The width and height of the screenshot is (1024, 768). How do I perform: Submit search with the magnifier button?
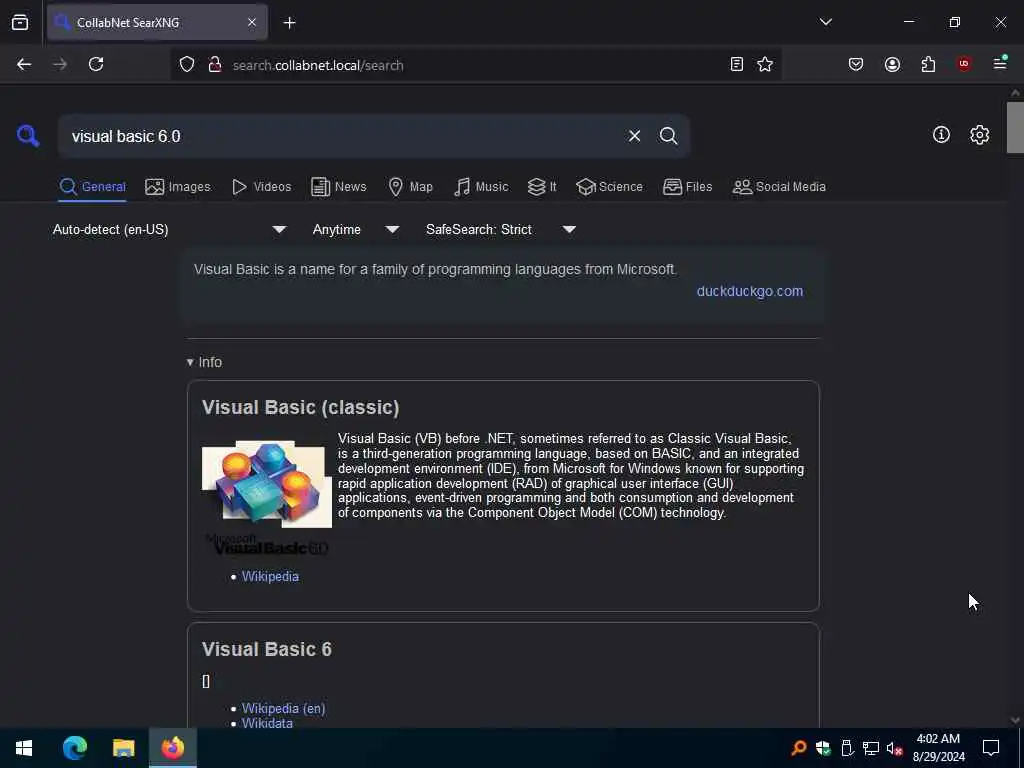pos(668,136)
